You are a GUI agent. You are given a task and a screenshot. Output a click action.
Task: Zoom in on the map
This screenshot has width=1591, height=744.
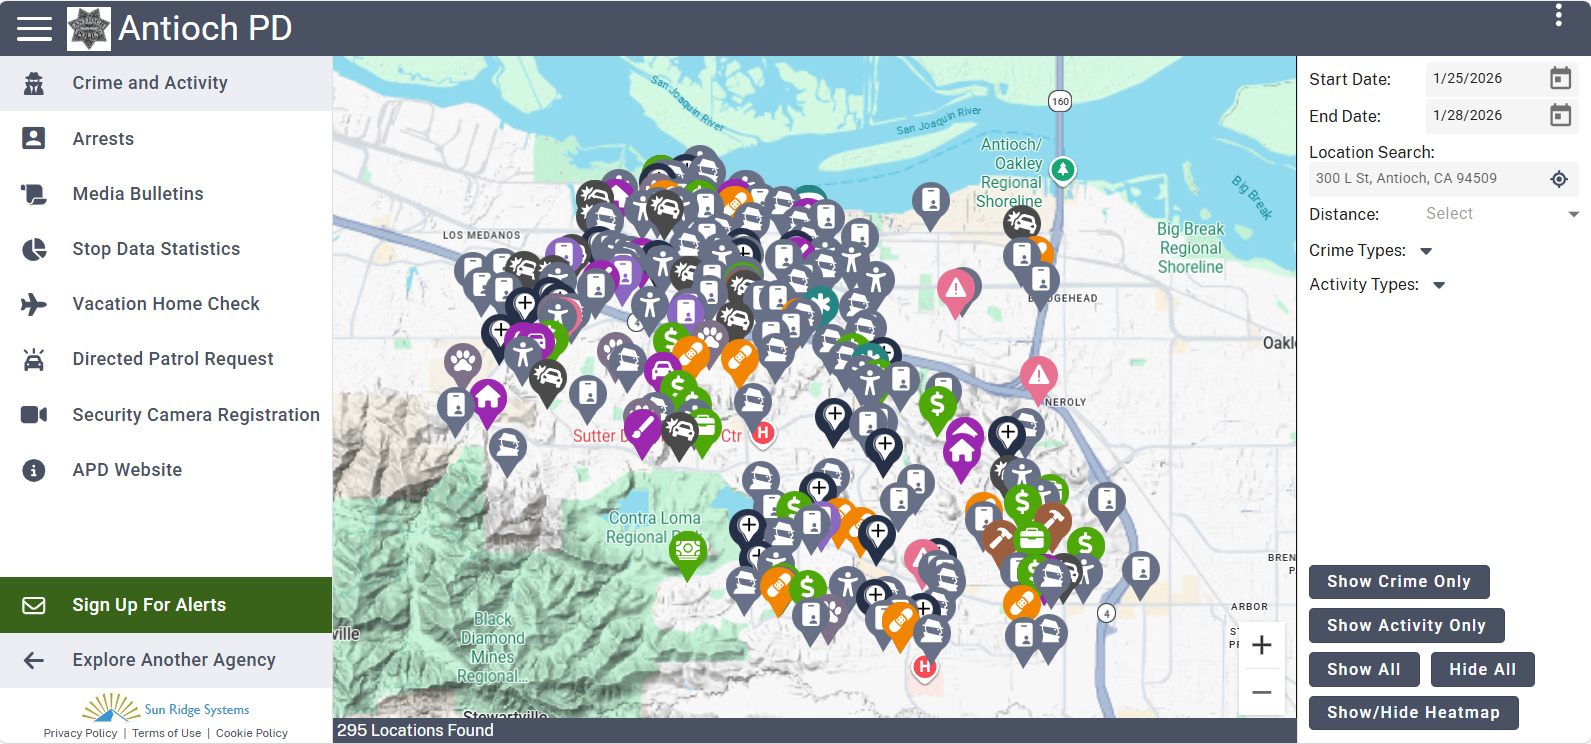pyautogui.click(x=1261, y=645)
